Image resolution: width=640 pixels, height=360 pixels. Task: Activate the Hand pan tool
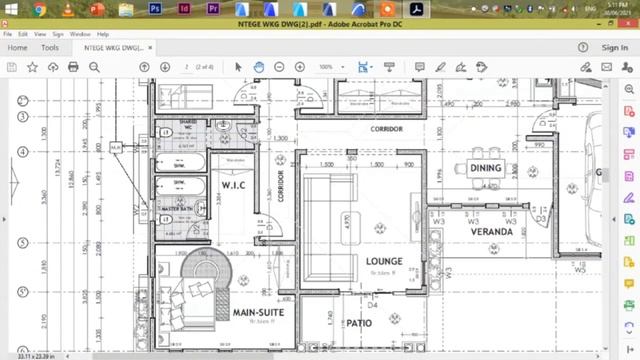pyautogui.click(x=259, y=67)
